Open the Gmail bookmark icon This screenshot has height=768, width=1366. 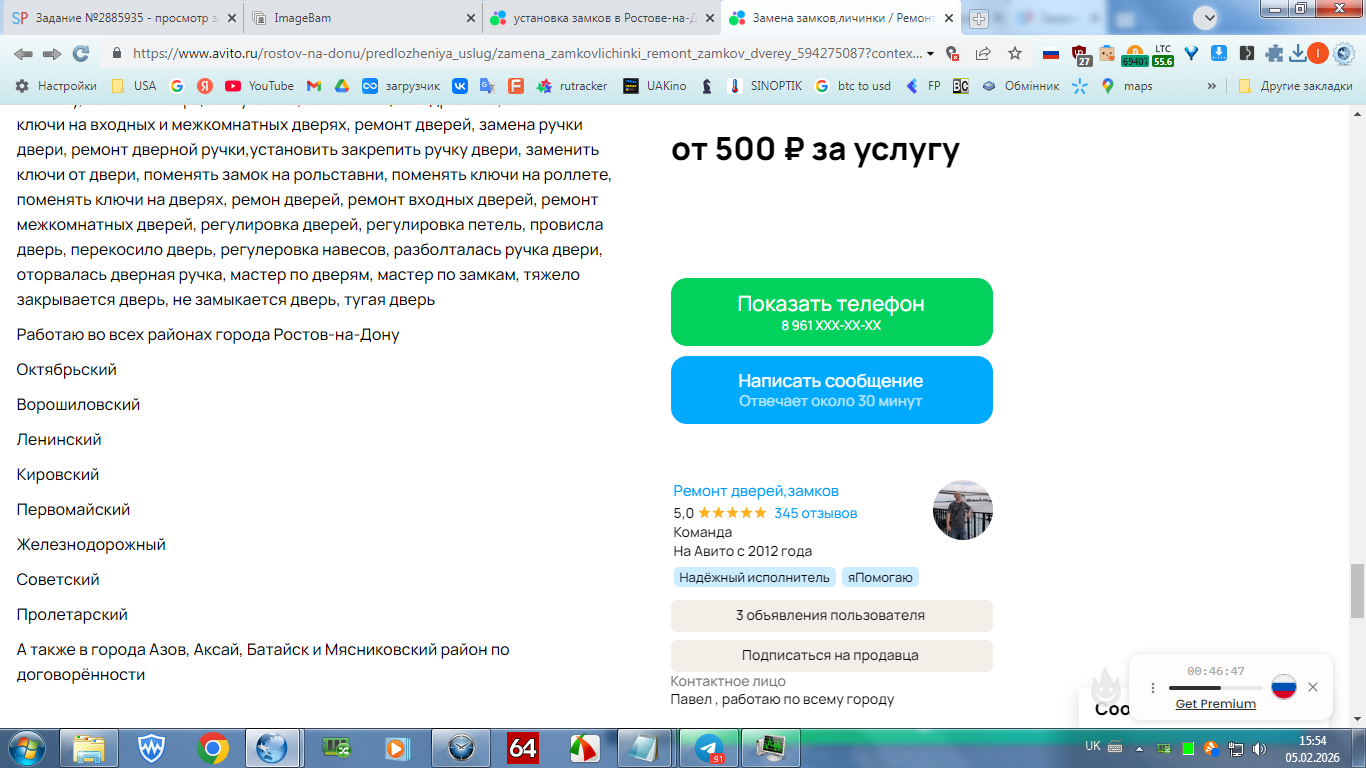tap(314, 86)
